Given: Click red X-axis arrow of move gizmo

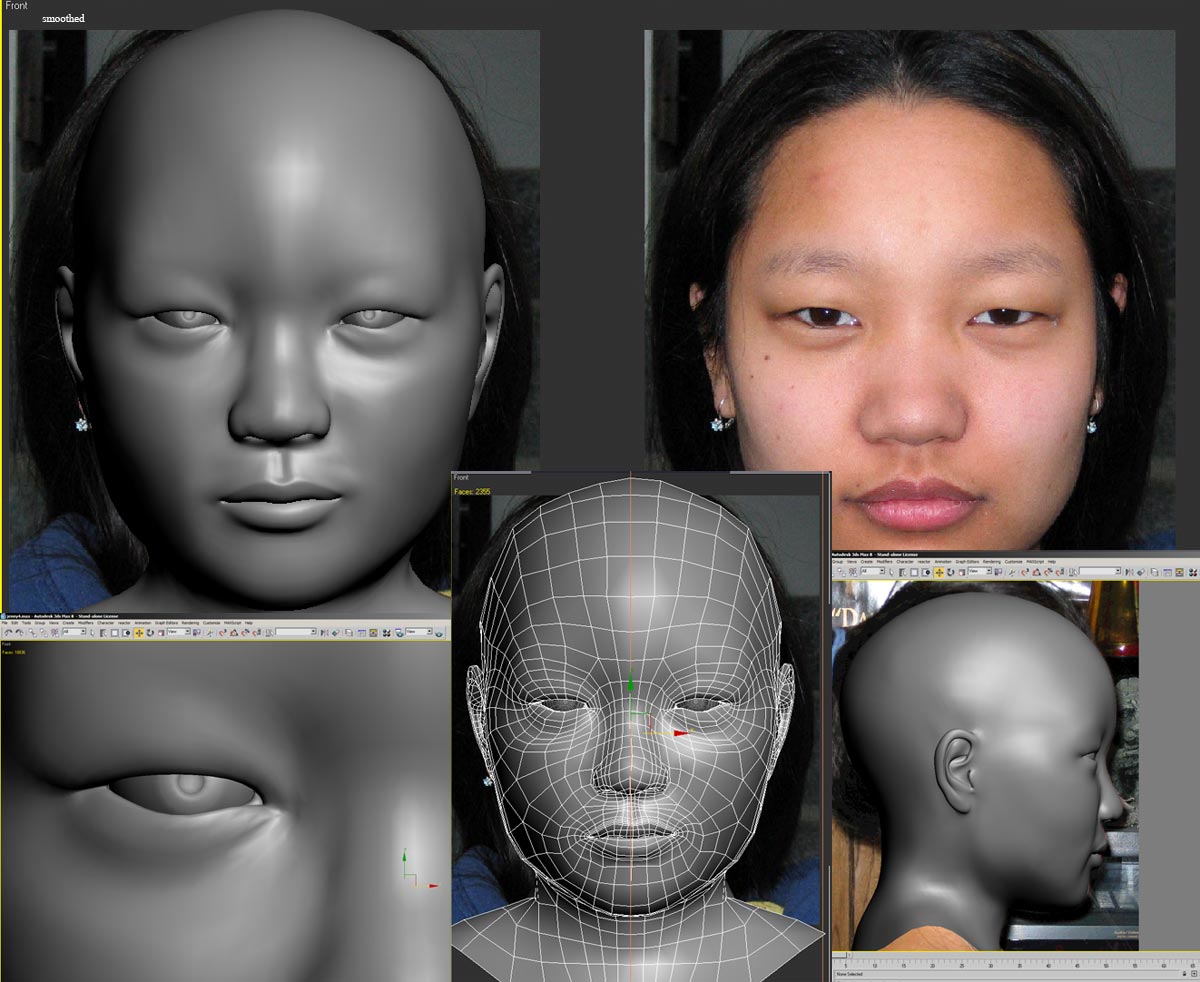Looking at the screenshot, I should coord(681,733).
